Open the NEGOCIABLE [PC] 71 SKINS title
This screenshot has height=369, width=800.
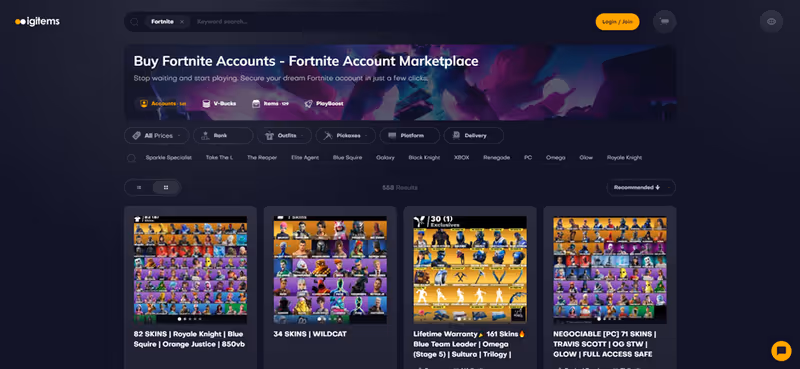click(x=605, y=345)
